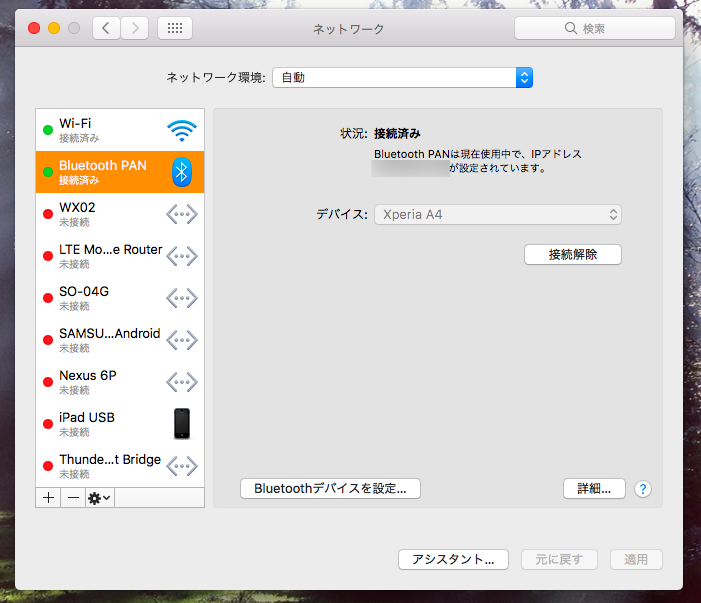Open 詳細 advanced settings
This screenshot has width=701, height=603.
[x=594, y=489]
